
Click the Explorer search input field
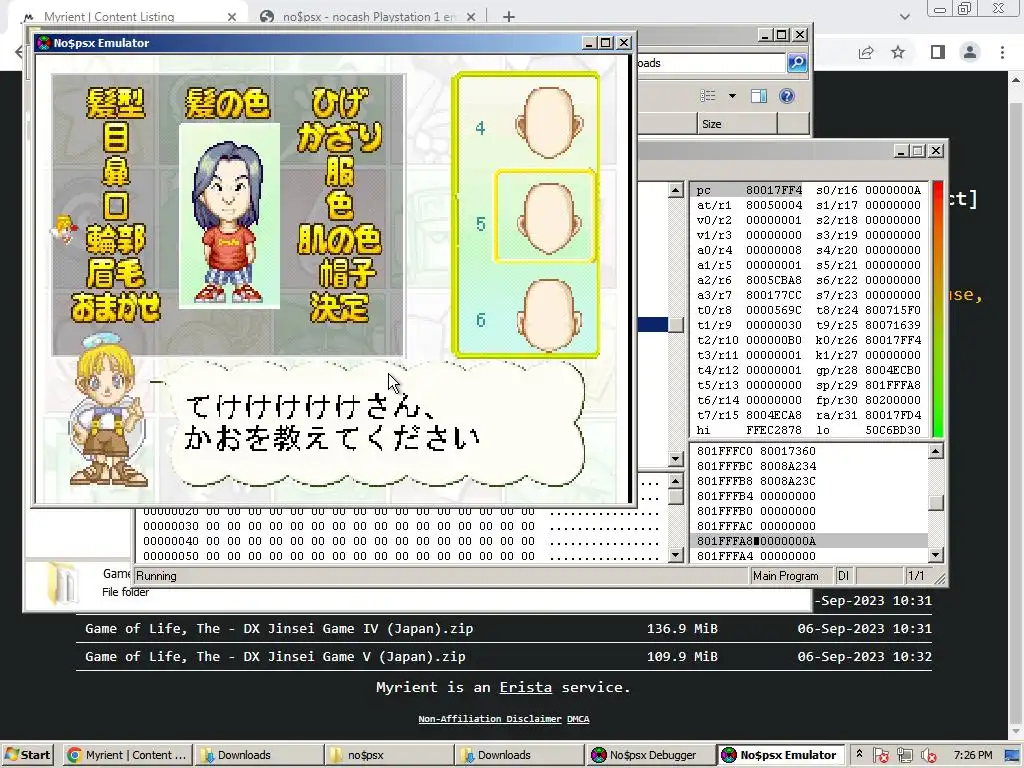coord(711,63)
